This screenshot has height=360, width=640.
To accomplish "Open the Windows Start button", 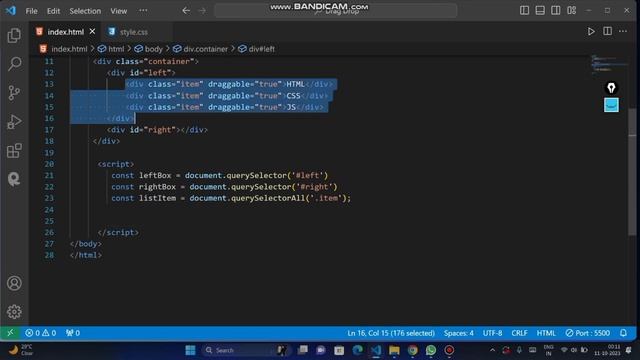I will [190, 350].
